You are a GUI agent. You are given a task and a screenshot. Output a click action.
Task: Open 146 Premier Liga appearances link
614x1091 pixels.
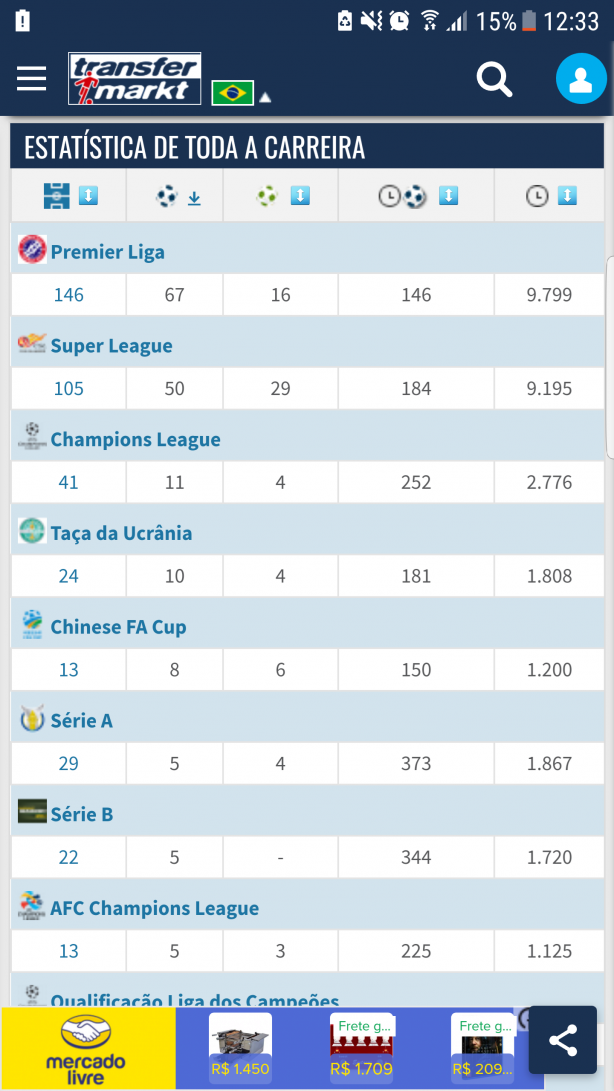click(x=68, y=295)
